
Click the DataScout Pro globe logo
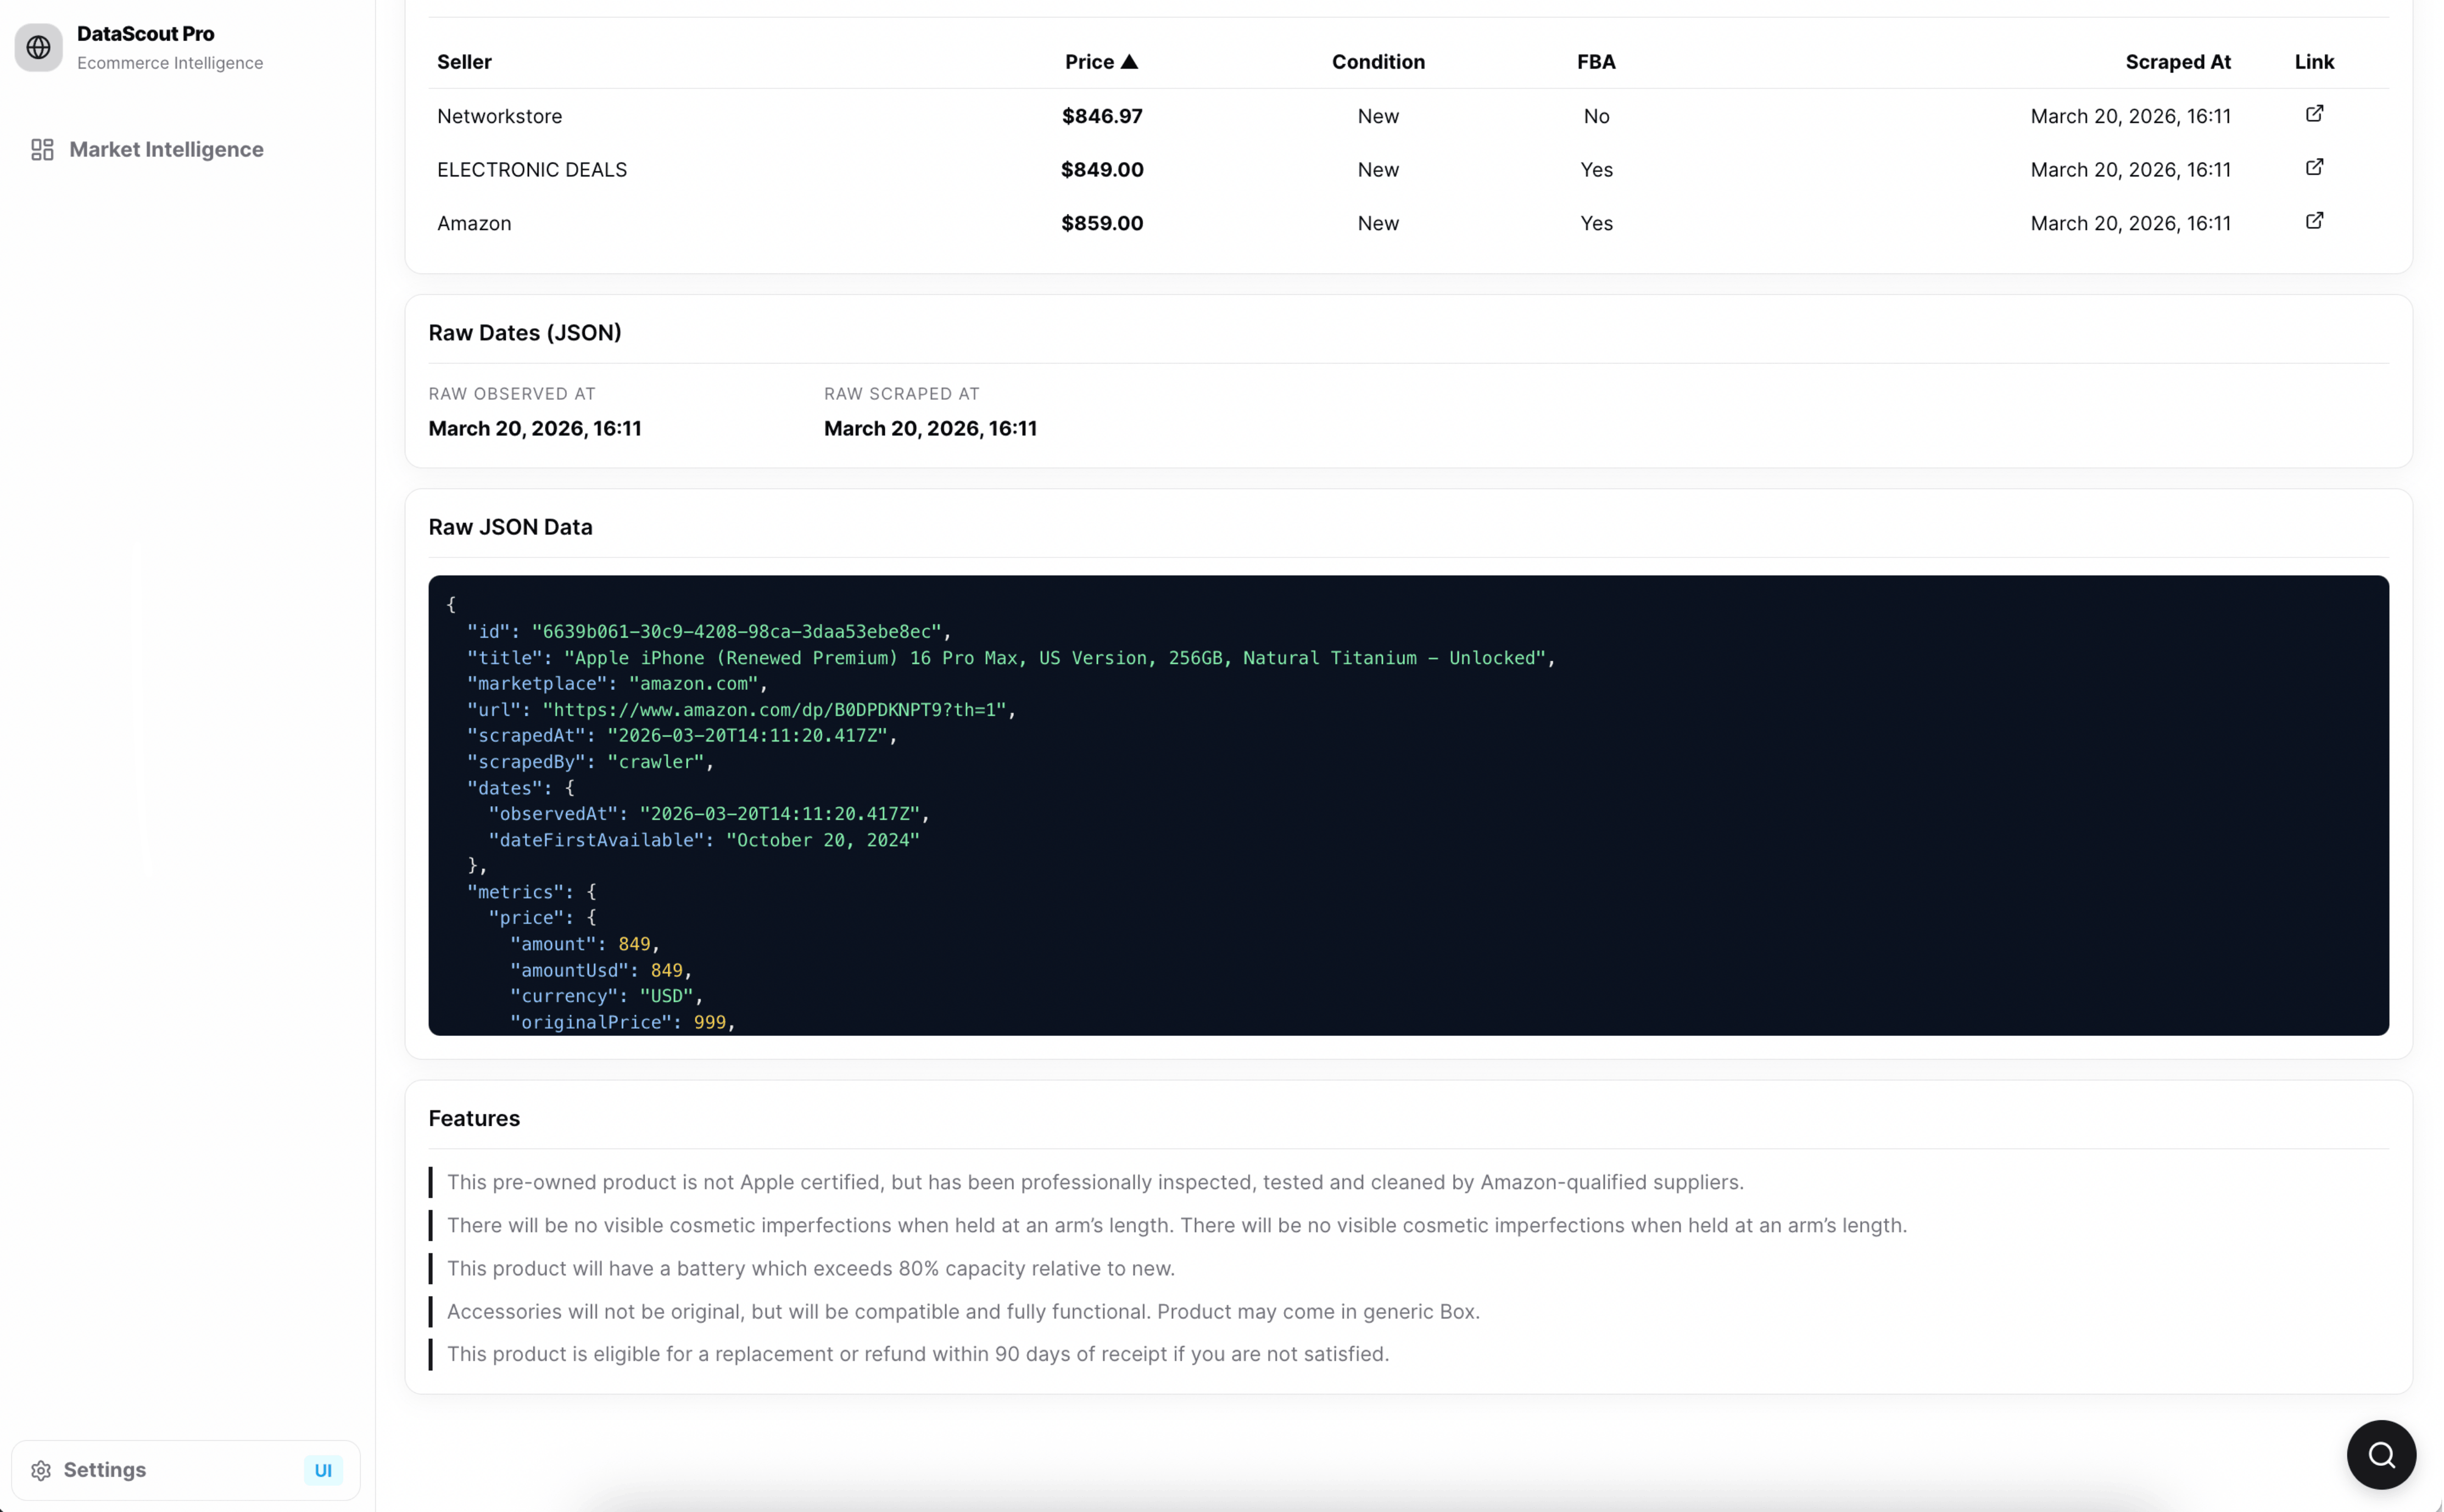click(38, 47)
